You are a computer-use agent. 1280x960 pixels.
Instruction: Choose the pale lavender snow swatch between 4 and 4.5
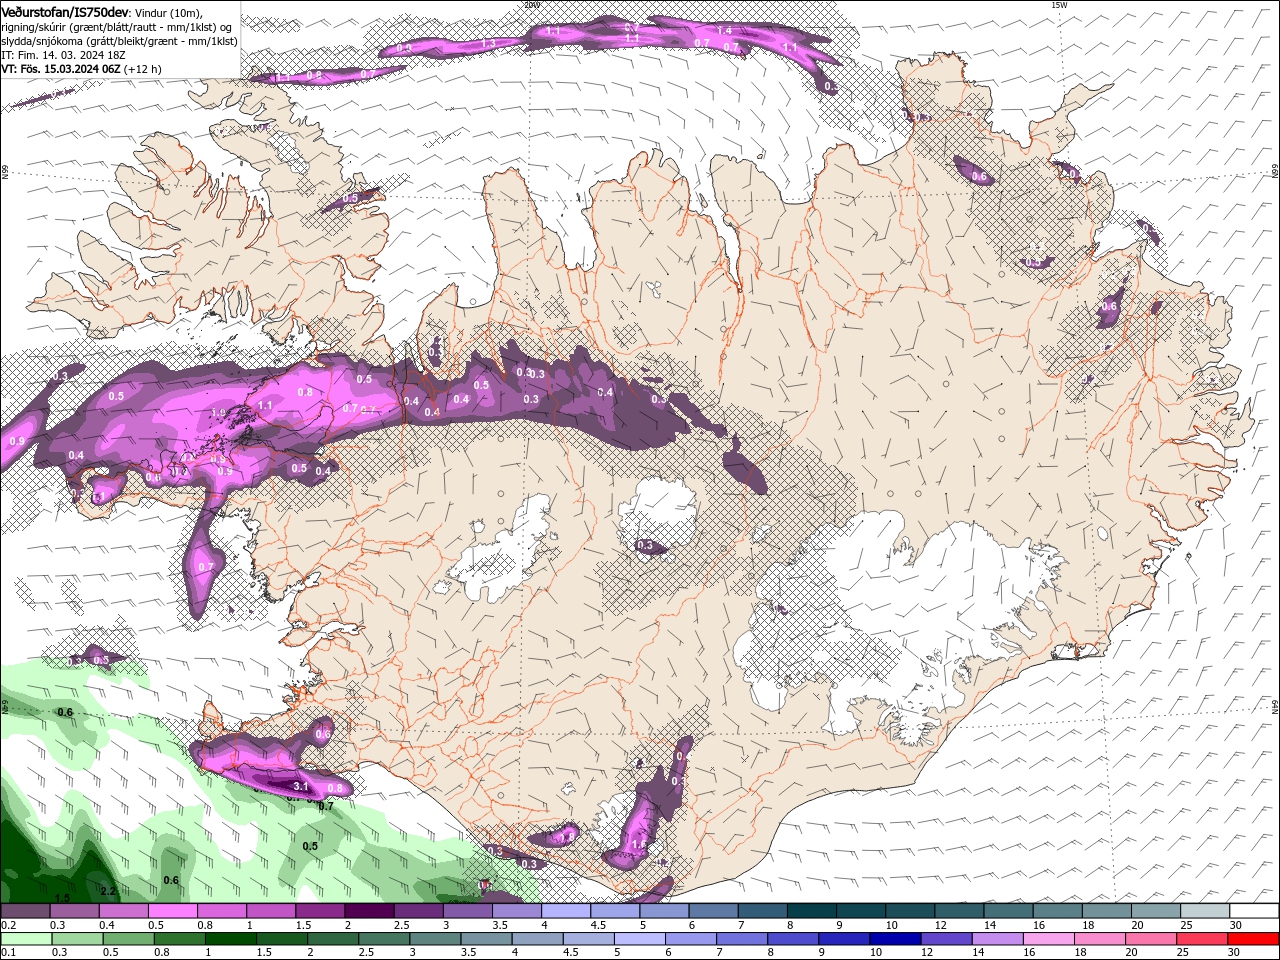(x=564, y=912)
